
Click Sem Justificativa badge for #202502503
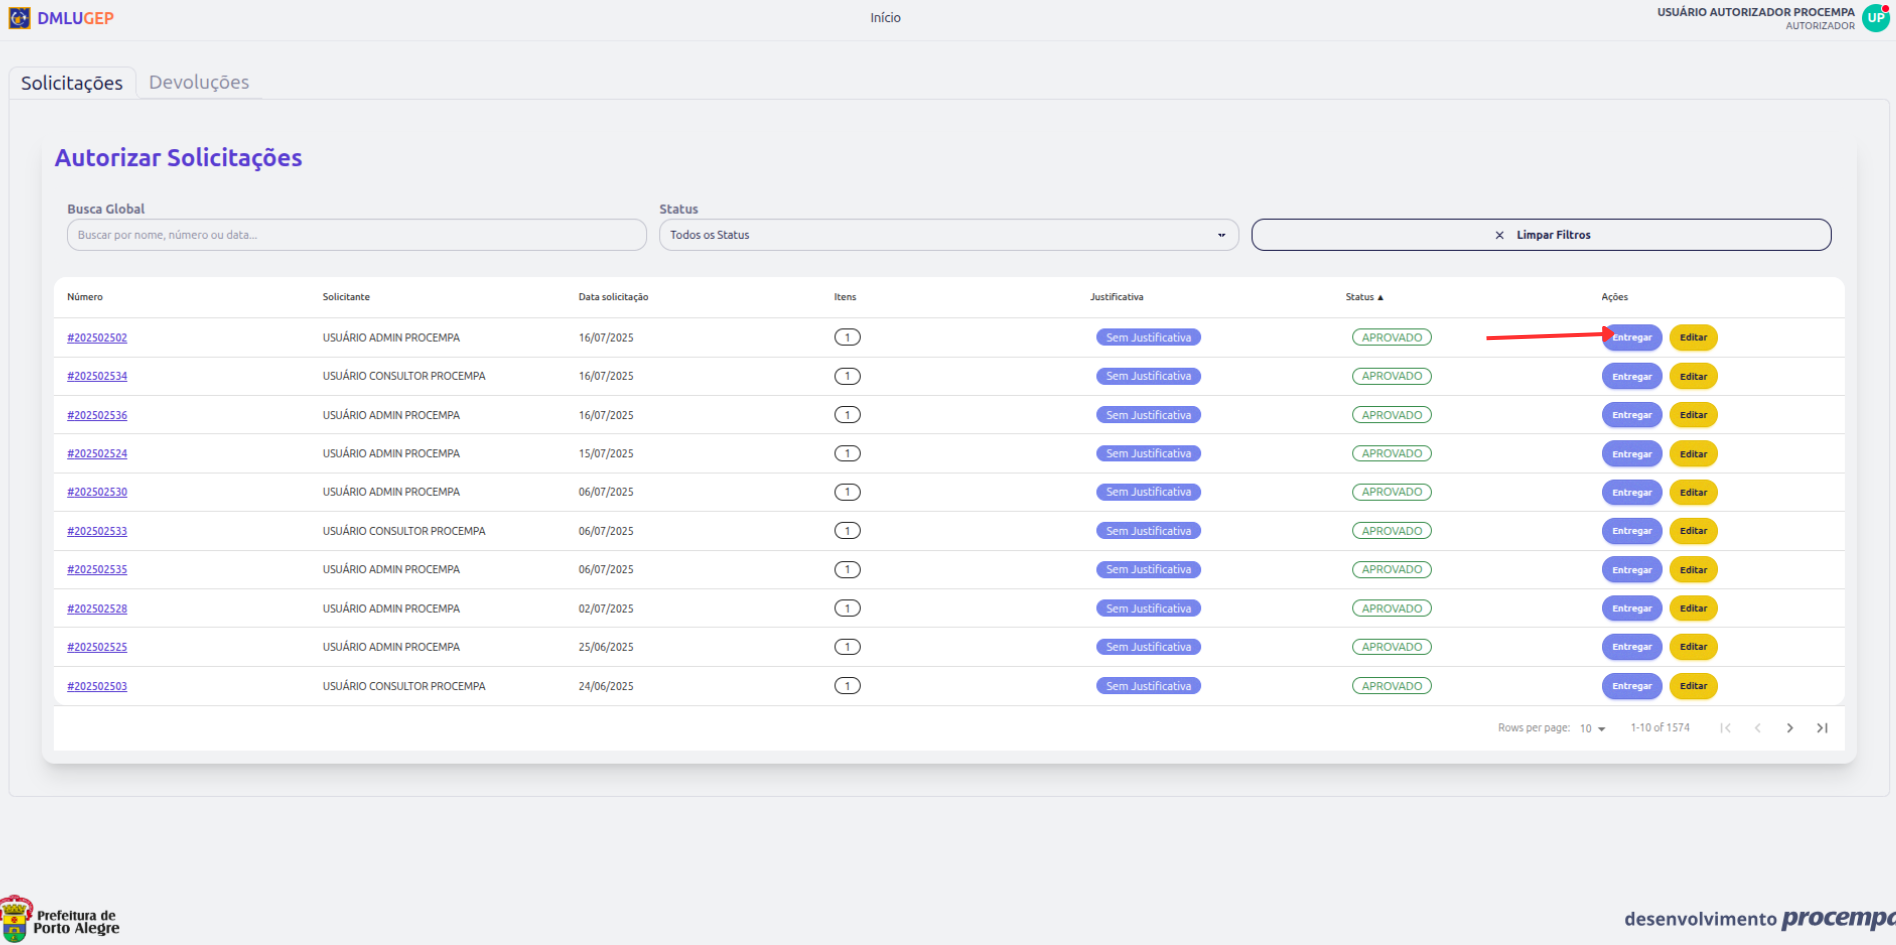[1148, 686]
